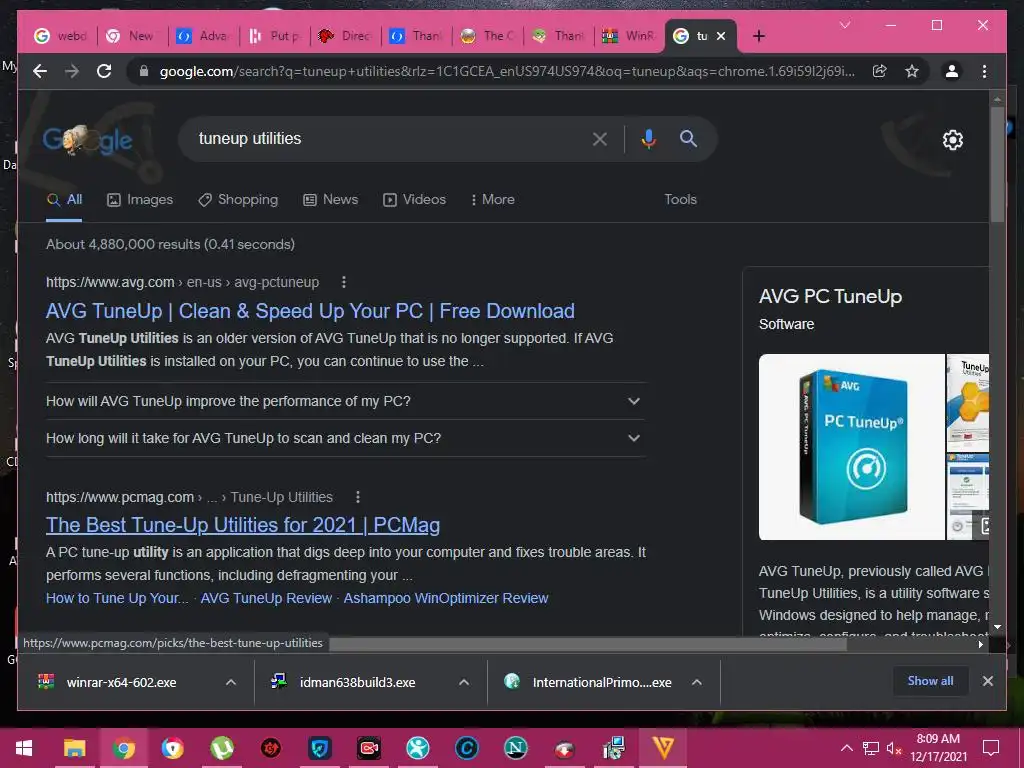This screenshot has width=1024, height=768.
Task: Switch to the WinR browser tab
Action: pyautogui.click(x=630, y=36)
